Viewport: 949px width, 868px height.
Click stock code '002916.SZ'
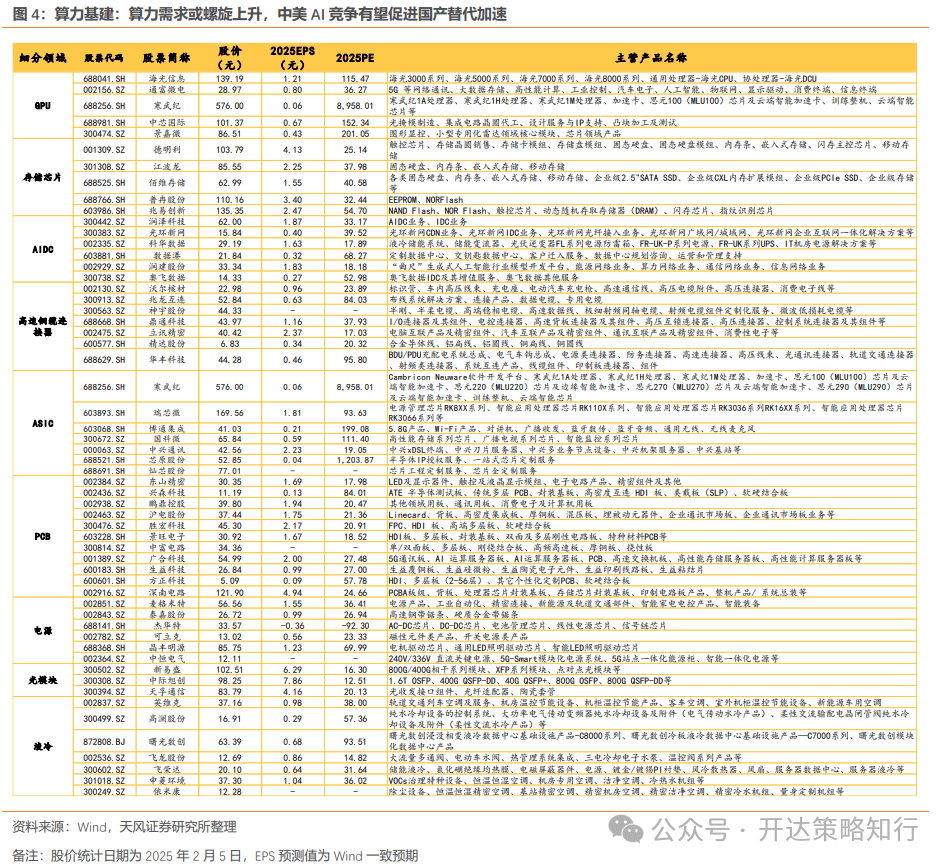tap(104, 593)
